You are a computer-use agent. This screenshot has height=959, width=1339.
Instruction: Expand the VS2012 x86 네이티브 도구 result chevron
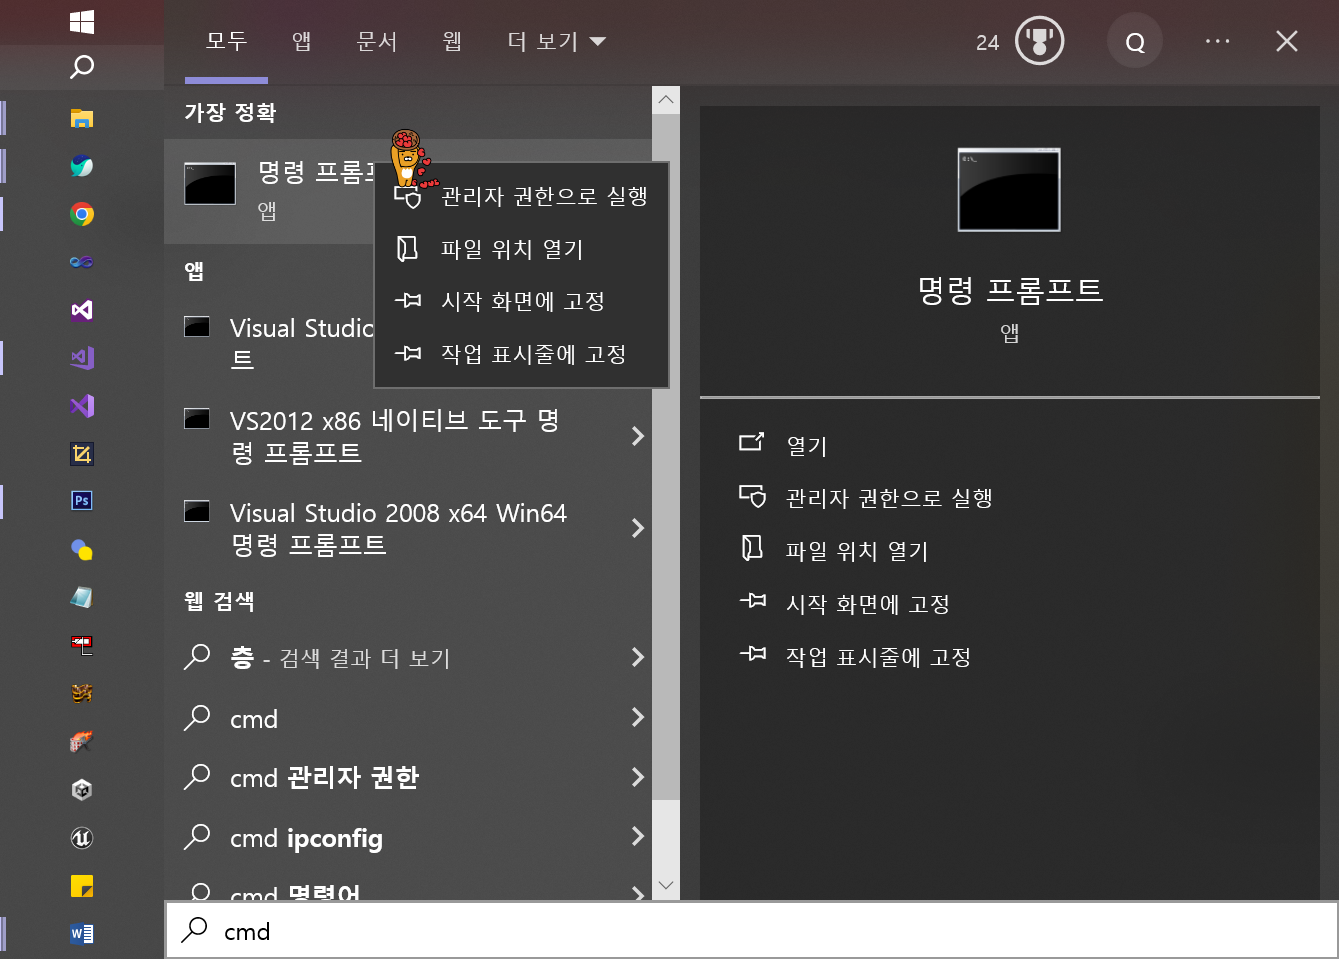(637, 436)
